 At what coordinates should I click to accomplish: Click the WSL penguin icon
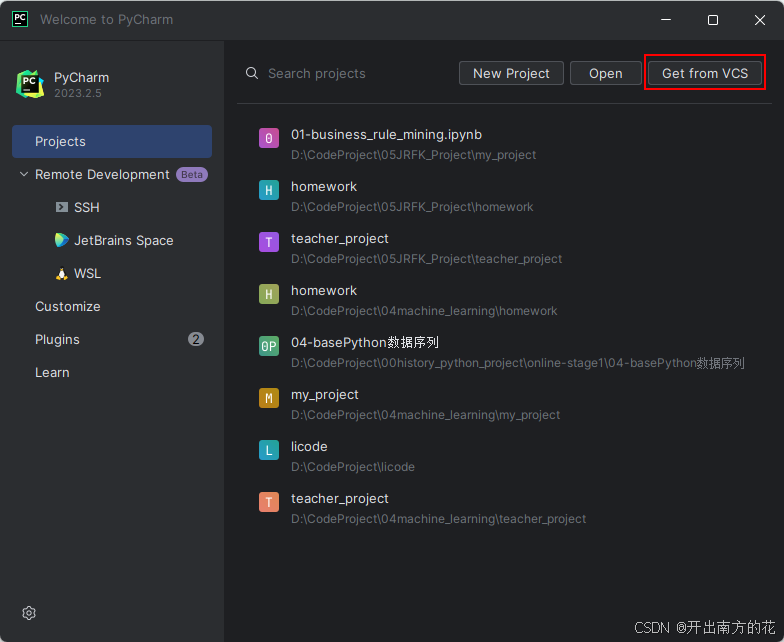point(62,274)
